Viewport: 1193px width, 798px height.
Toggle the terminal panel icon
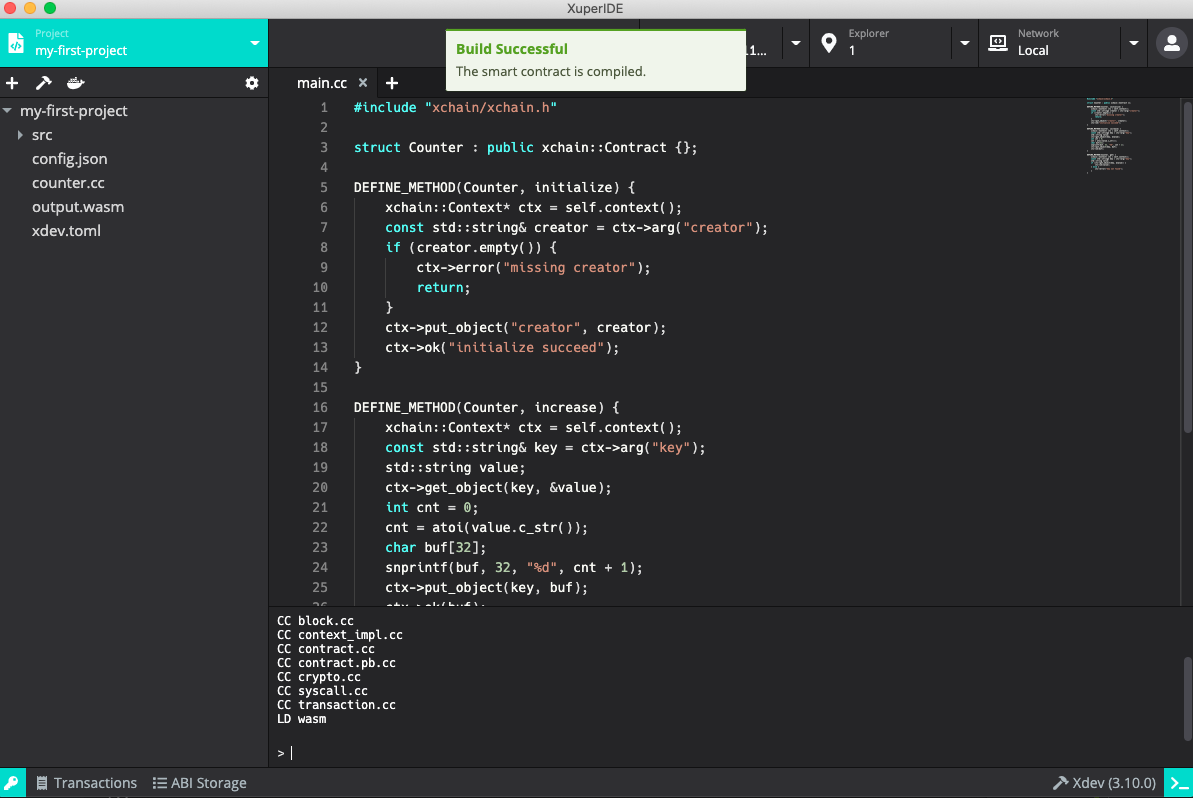1179,783
